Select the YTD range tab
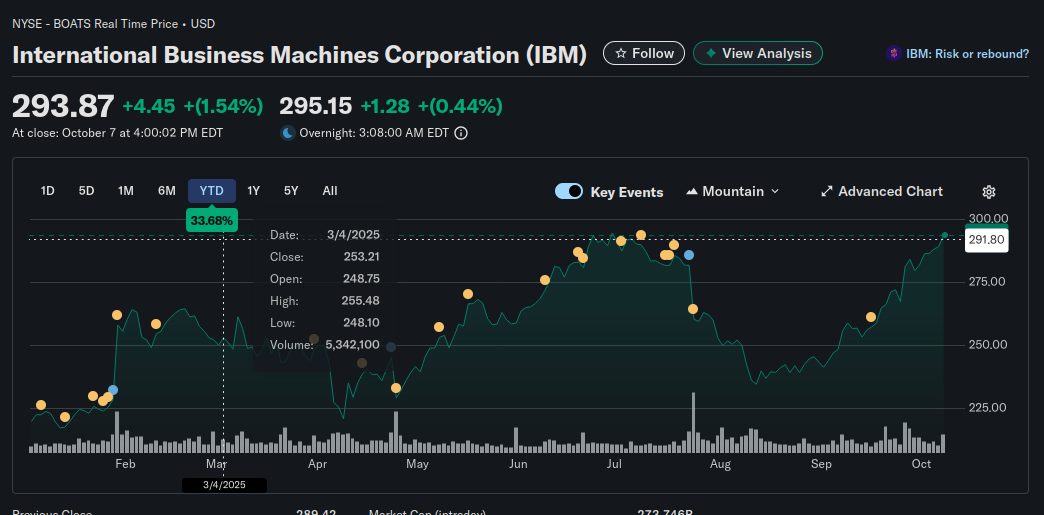Screen dimensions: 1044x515 coord(212,191)
